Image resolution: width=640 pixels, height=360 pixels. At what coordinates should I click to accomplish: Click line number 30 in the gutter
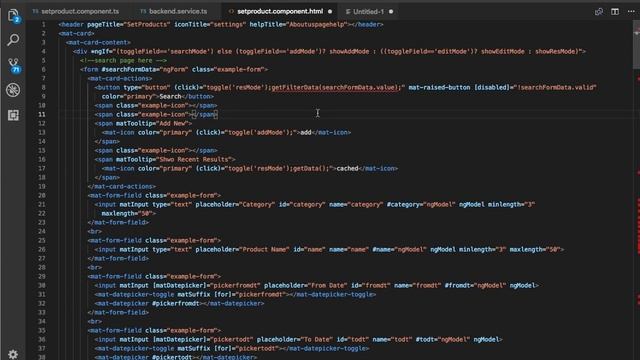[42, 285]
